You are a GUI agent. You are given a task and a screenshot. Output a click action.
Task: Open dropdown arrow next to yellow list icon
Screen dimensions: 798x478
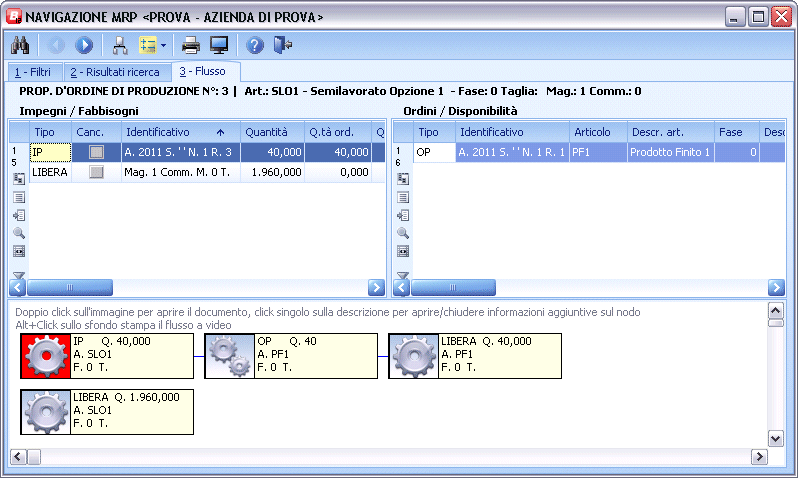[163, 45]
